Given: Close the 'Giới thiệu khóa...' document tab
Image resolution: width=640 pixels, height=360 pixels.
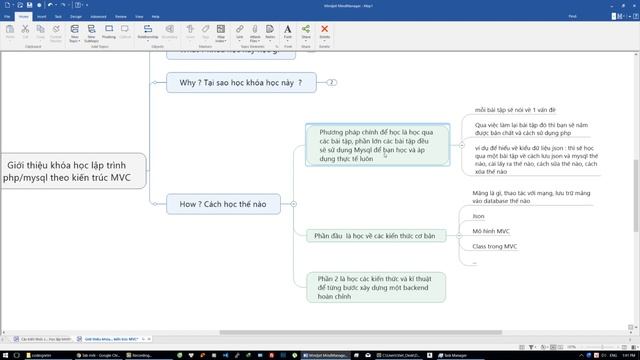Looking at the screenshot, I should 149,339.
